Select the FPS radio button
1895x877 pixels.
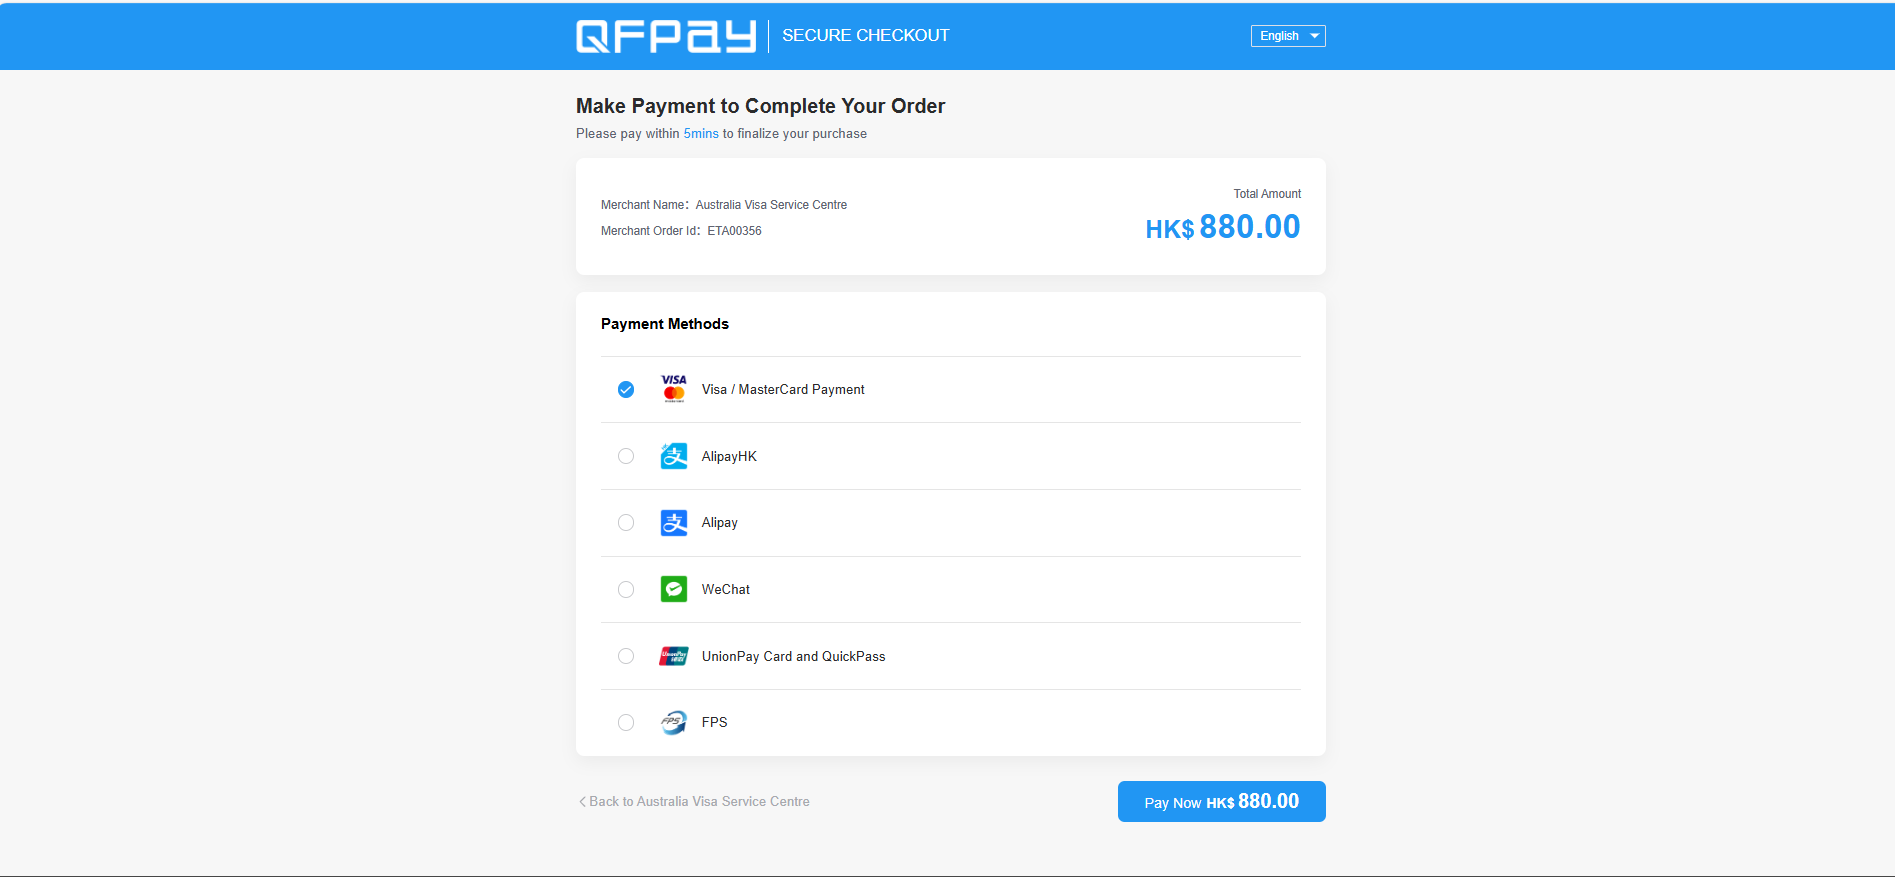click(x=626, y=722)
